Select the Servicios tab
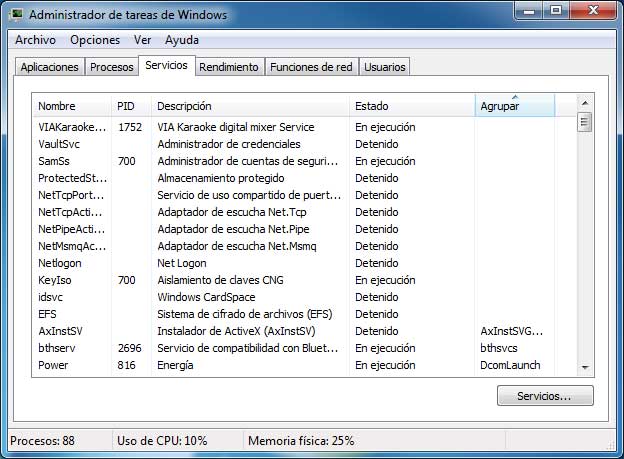 [166, 65]
